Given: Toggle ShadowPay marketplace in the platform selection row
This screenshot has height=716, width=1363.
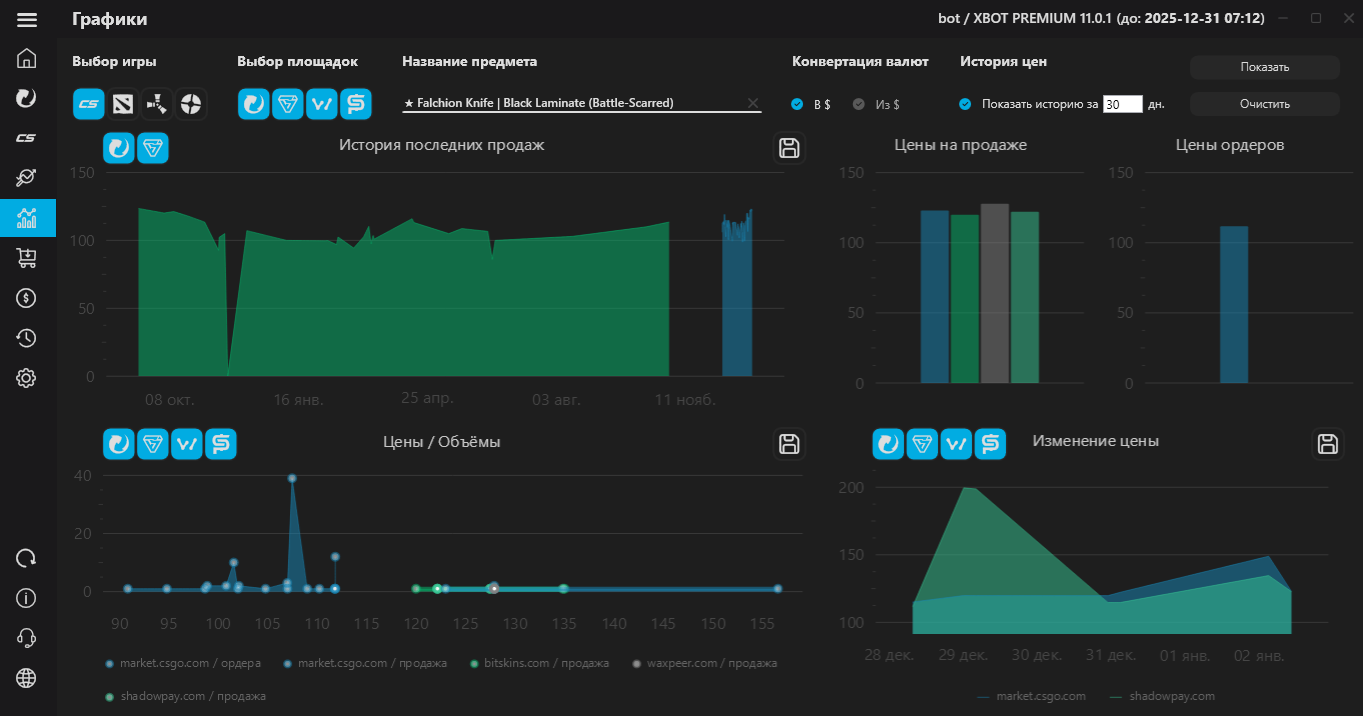Looking at the screenshot, I should coord(355,103).
